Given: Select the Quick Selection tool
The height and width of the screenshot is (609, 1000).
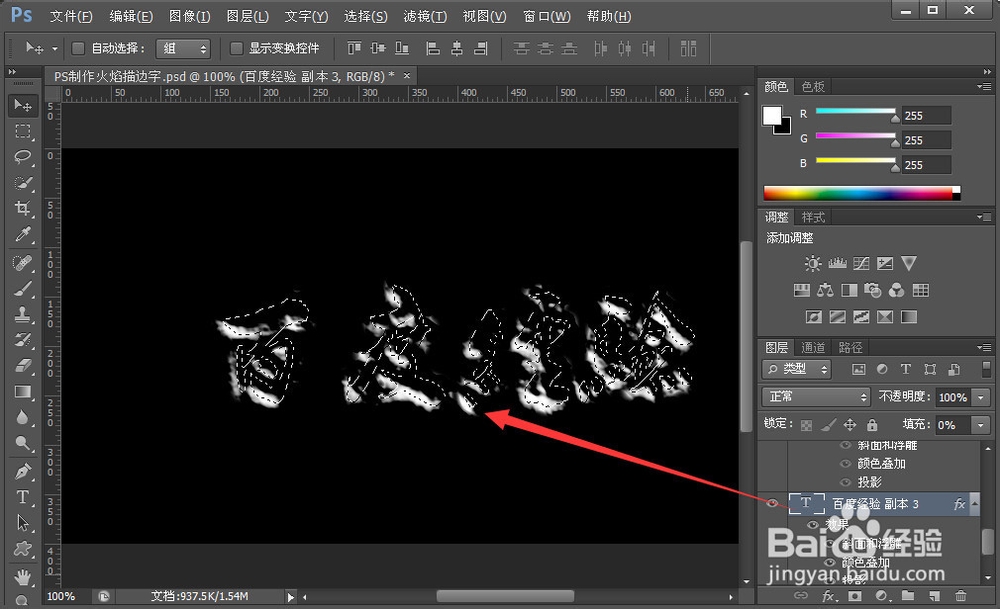Looking at the screenshot, I should [23, 183].
